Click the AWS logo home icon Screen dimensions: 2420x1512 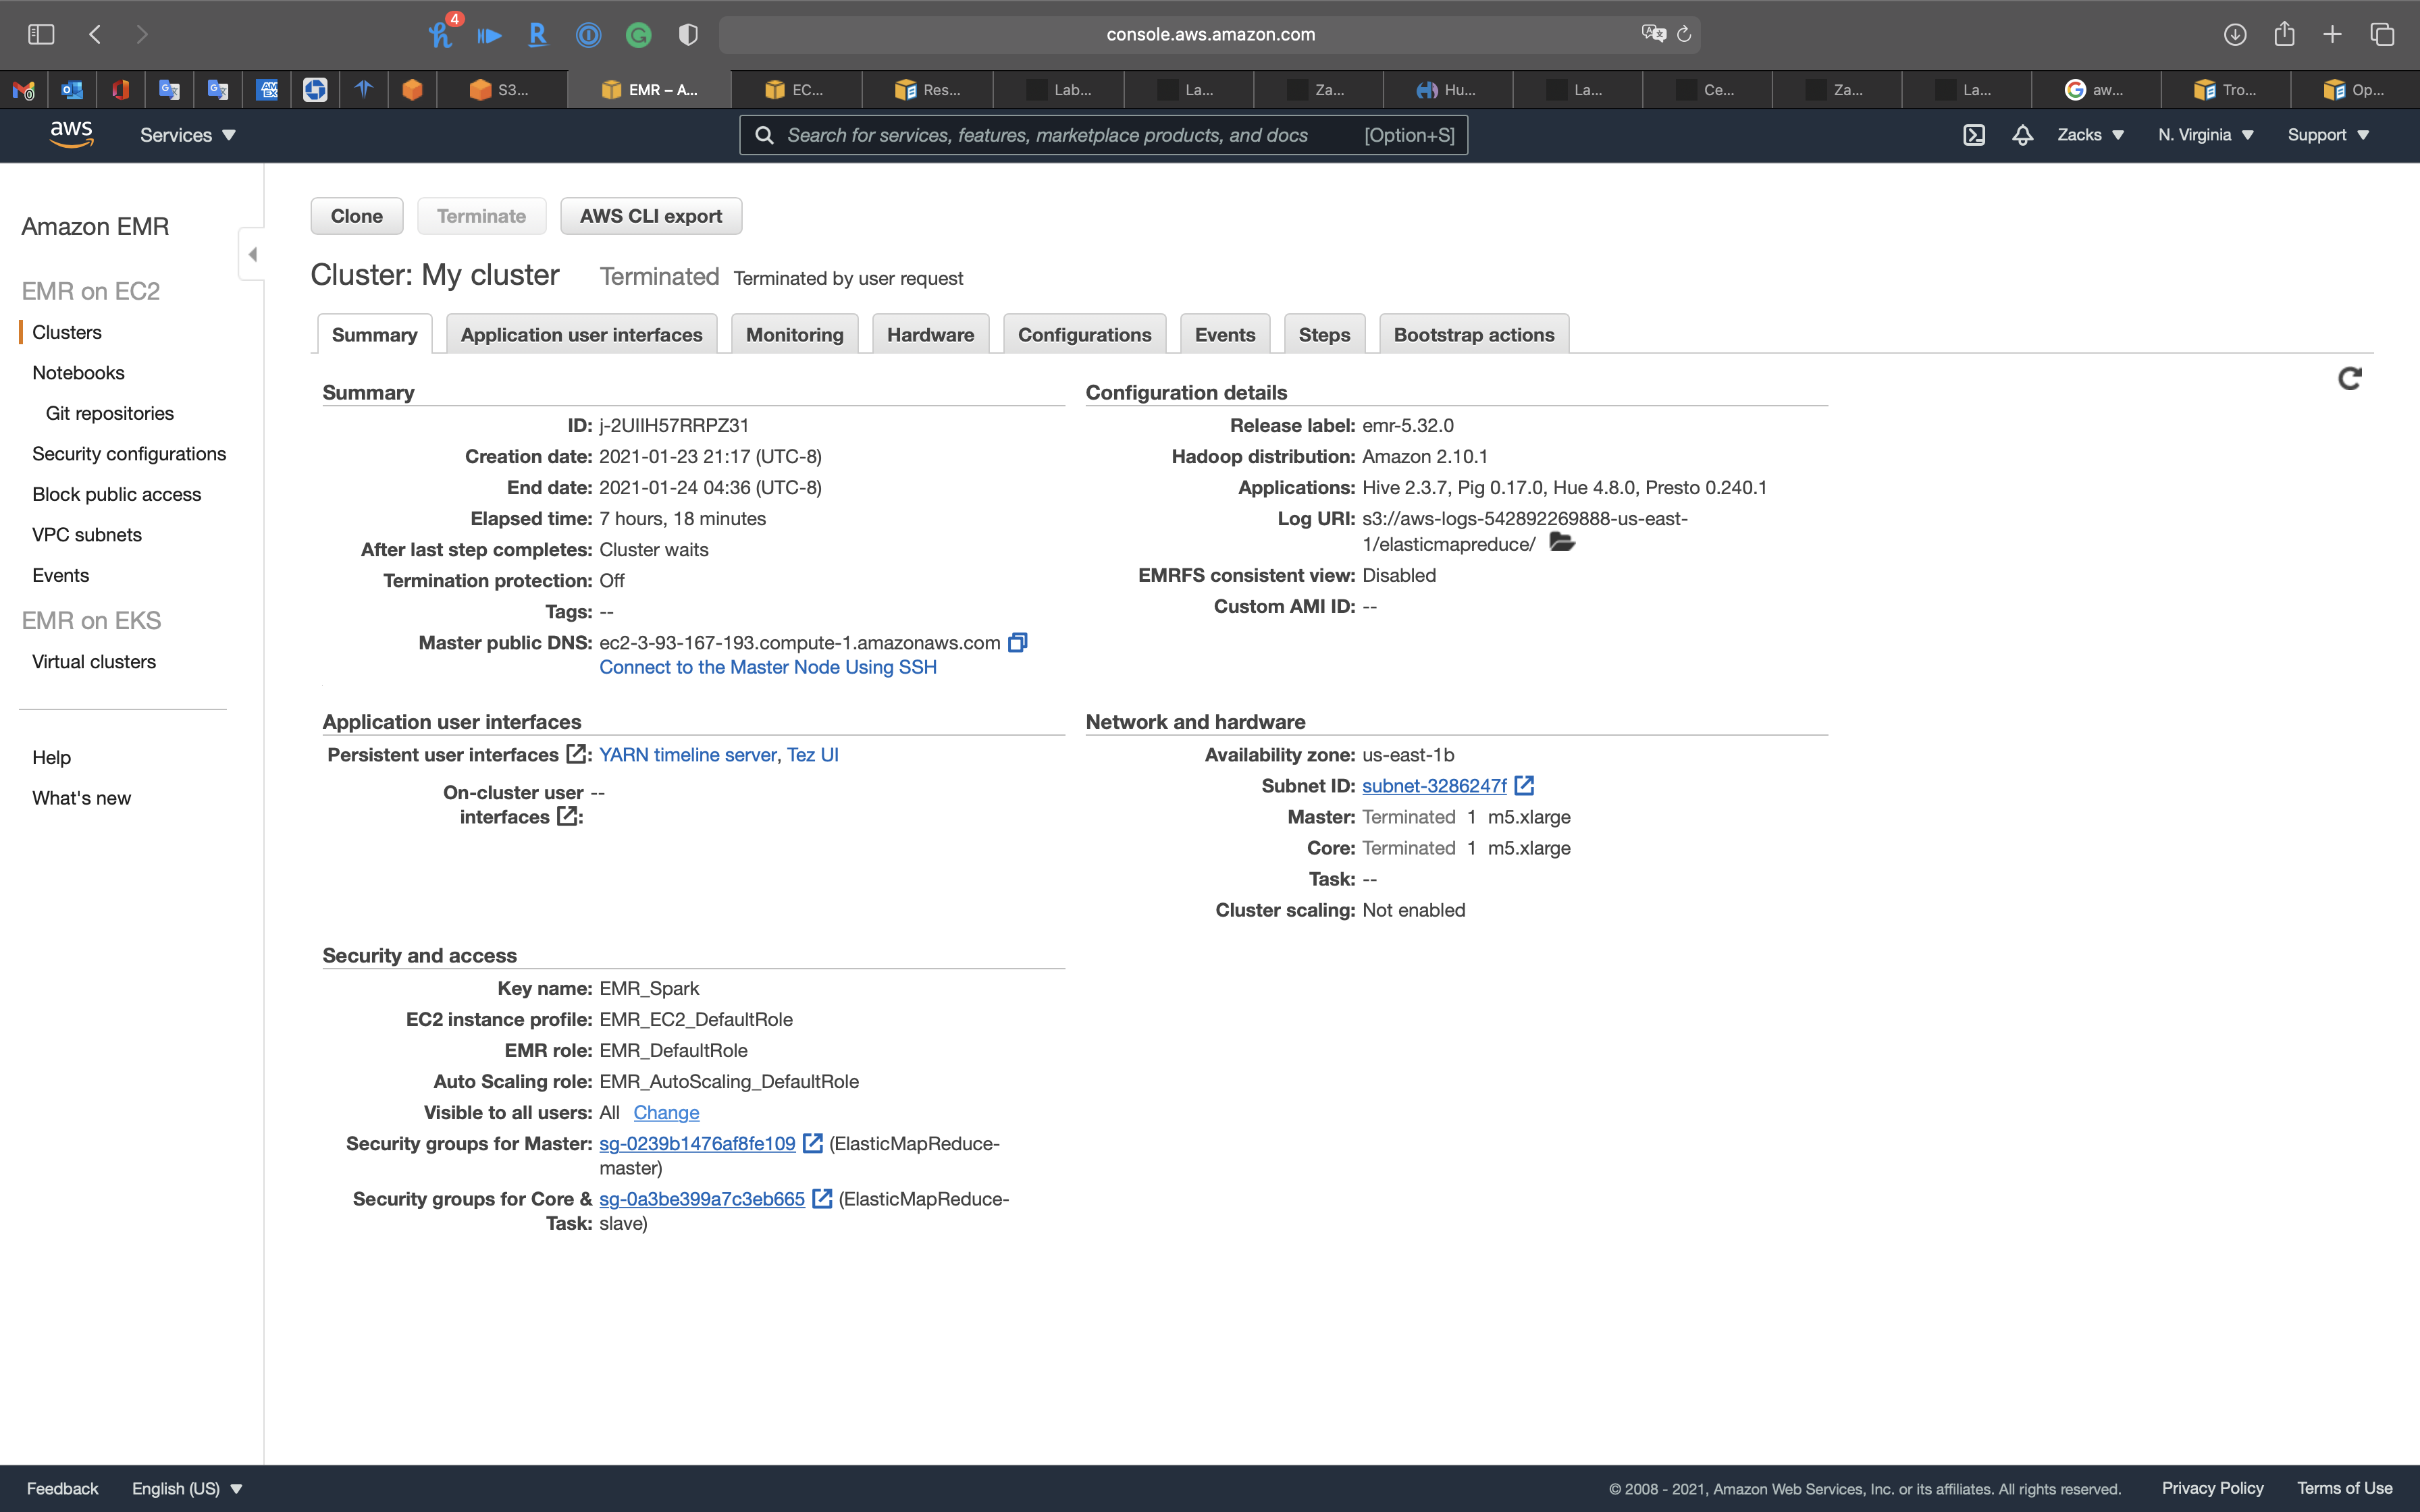[x=72, y=134]
